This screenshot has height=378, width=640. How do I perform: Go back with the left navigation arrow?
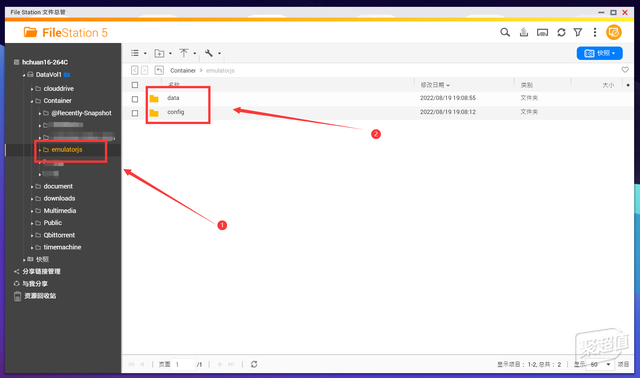(x=135, y=70)
